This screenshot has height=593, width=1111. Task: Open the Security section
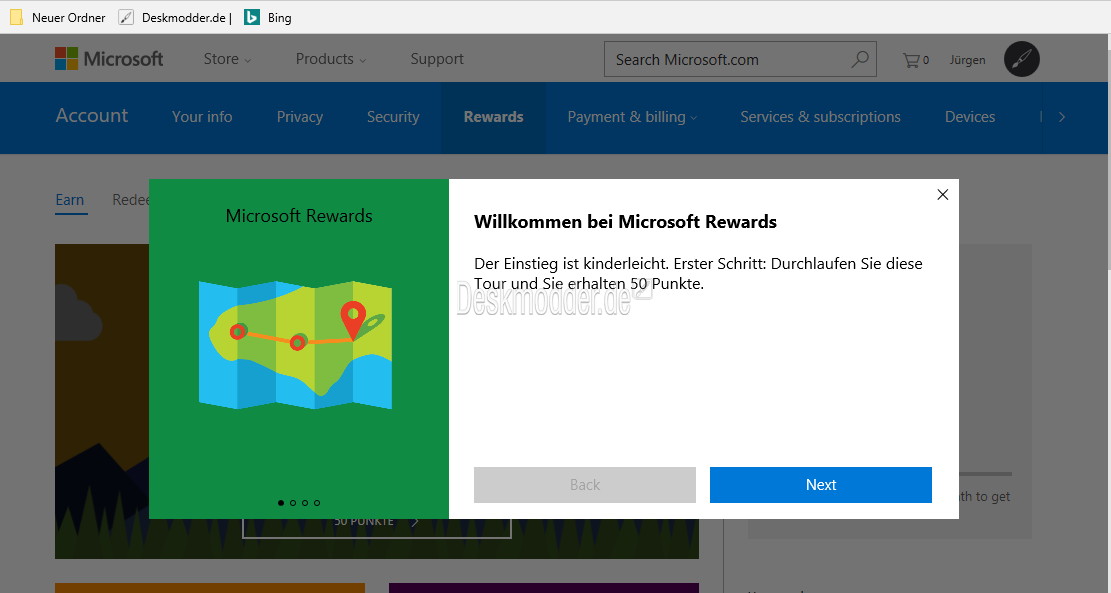click(x=393, y=117)
